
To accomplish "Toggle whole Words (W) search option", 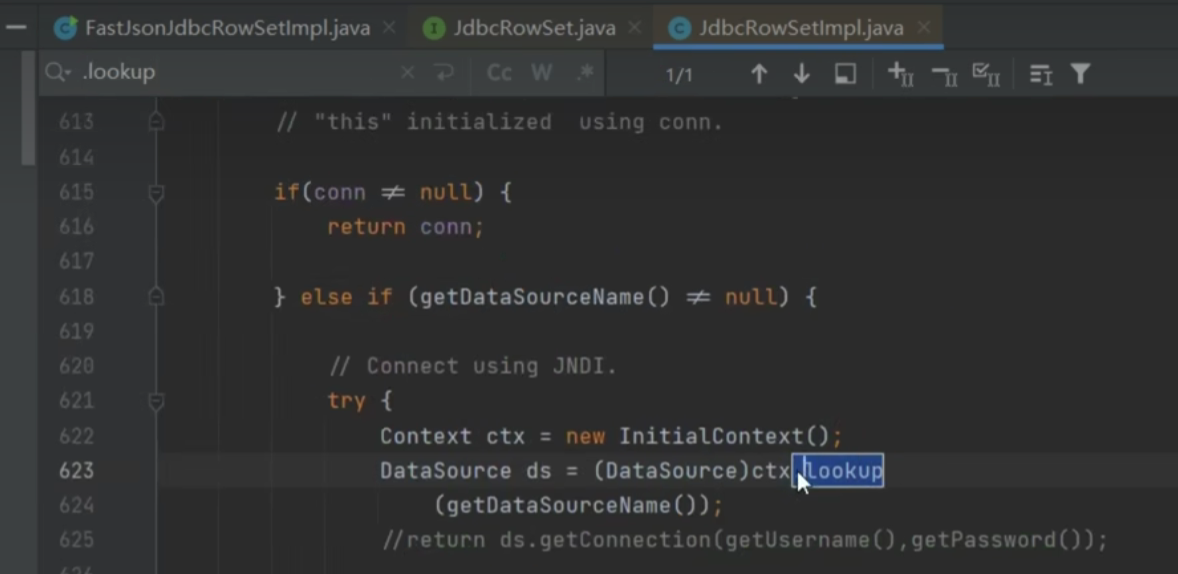I will [541, 73].
